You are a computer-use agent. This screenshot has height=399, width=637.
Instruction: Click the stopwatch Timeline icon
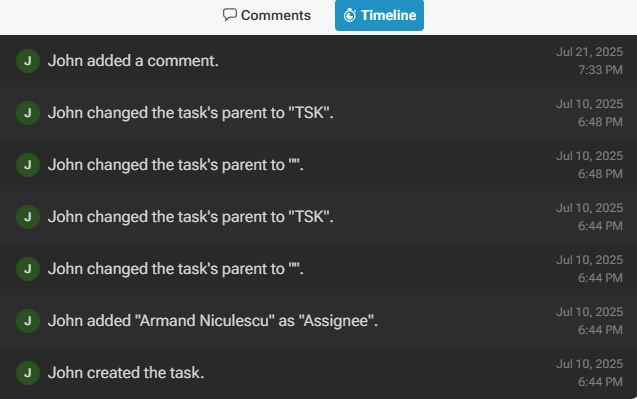(x=349, y=15)
